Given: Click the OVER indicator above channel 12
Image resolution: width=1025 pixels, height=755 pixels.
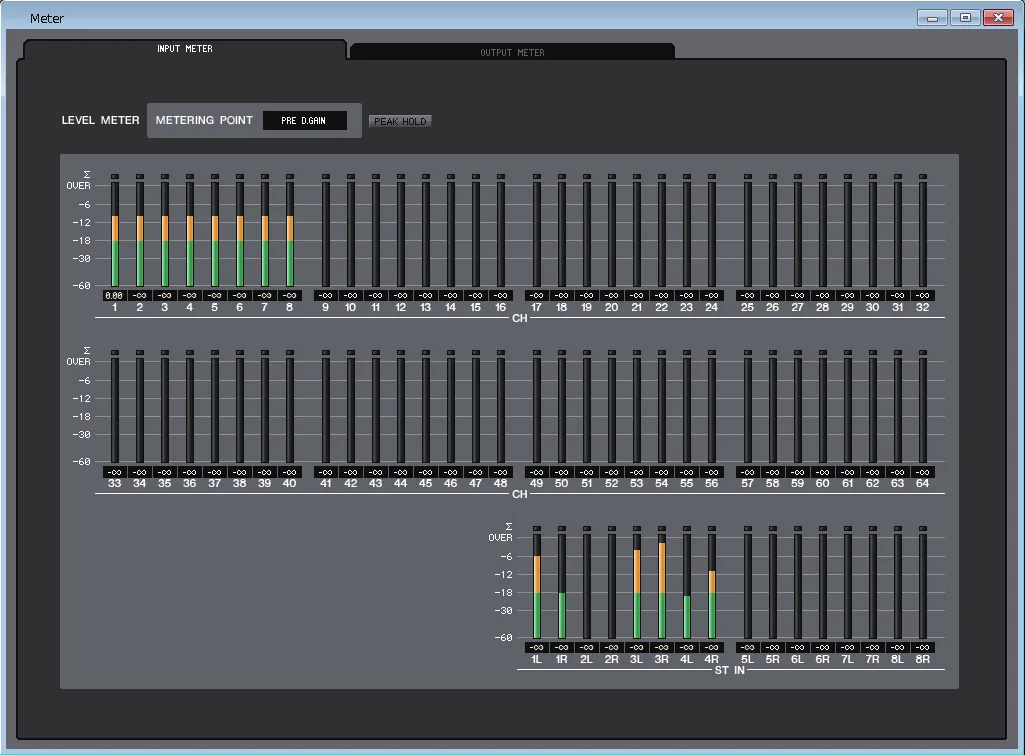Looking at the screenshot, I should [401, 176].
